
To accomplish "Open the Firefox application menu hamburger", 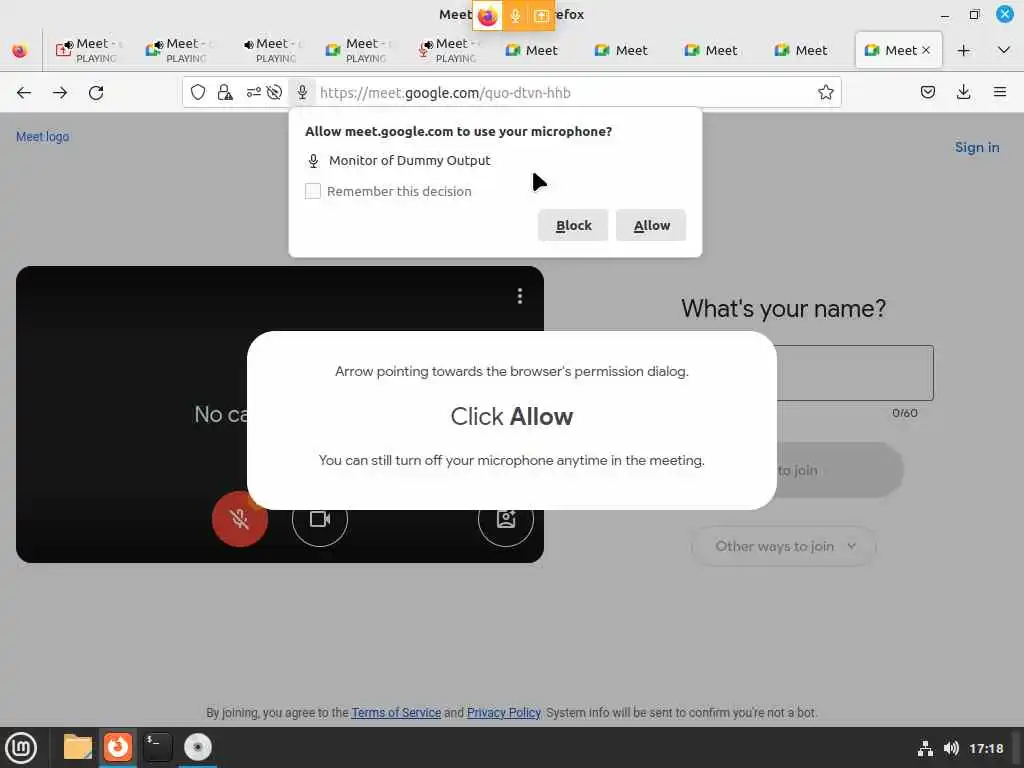I will coord(999,92).
